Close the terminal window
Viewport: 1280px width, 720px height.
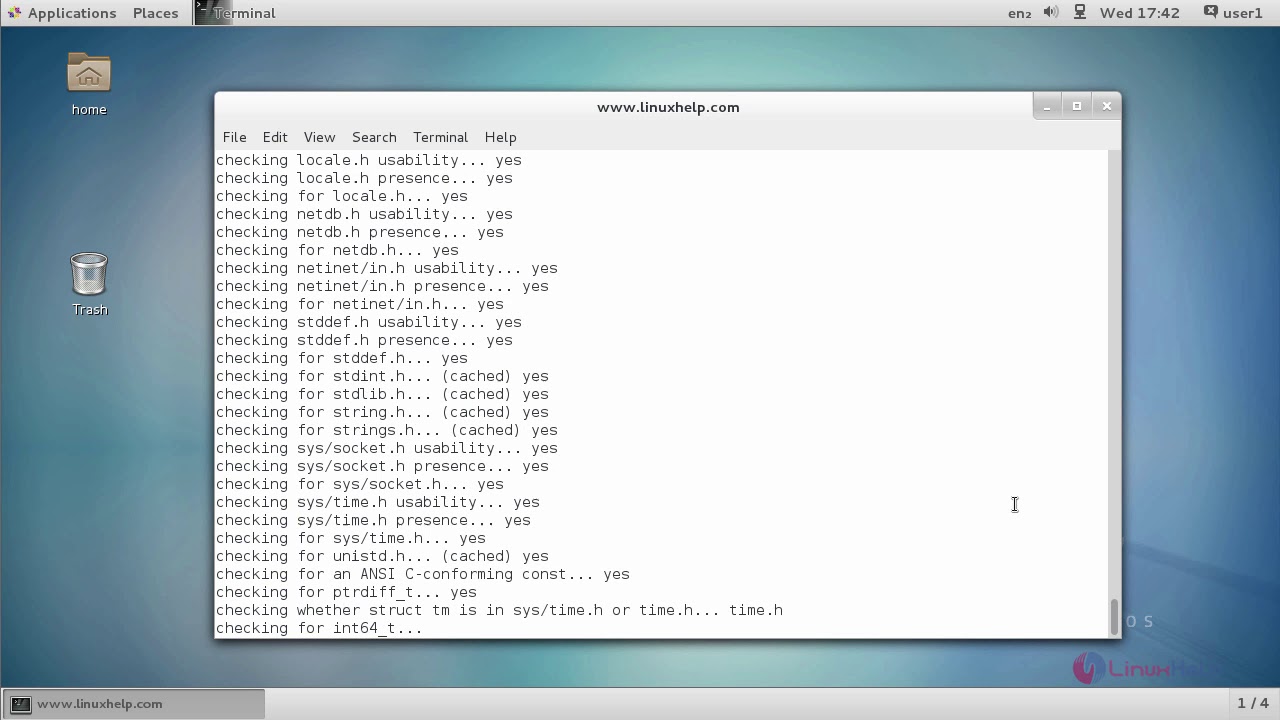click(x=1107, y=106)
